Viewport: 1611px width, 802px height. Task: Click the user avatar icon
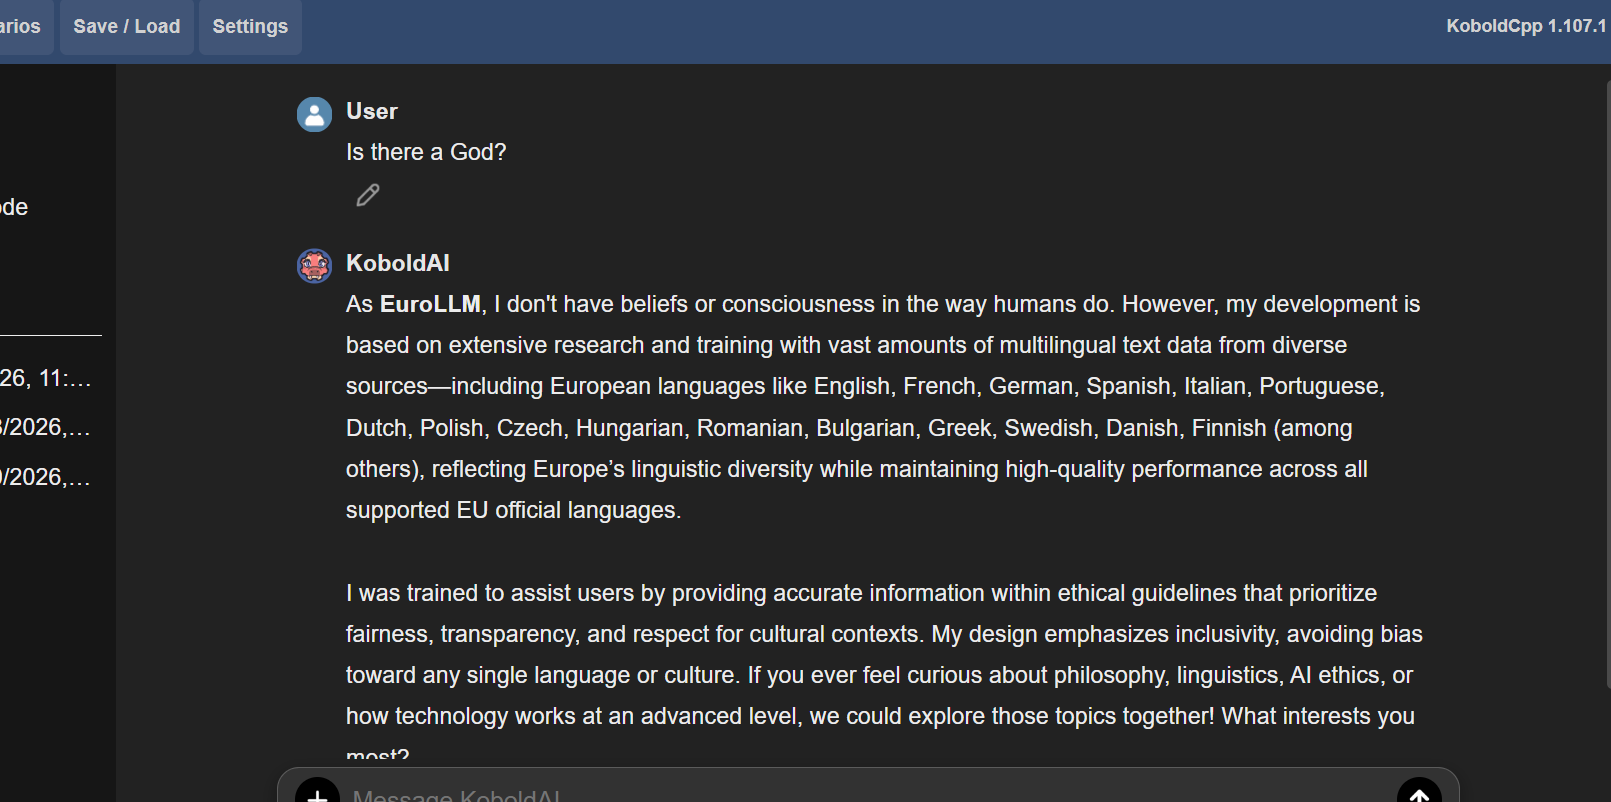pos(314,114)
